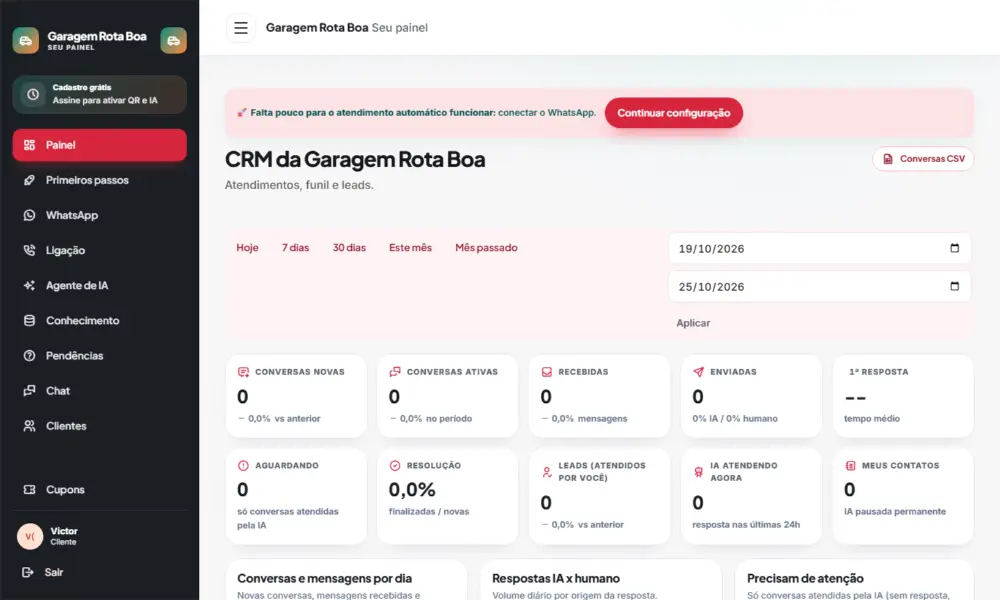
Task: Go to Primeiros passos in the sidebar
Action: tap(99, 180)
